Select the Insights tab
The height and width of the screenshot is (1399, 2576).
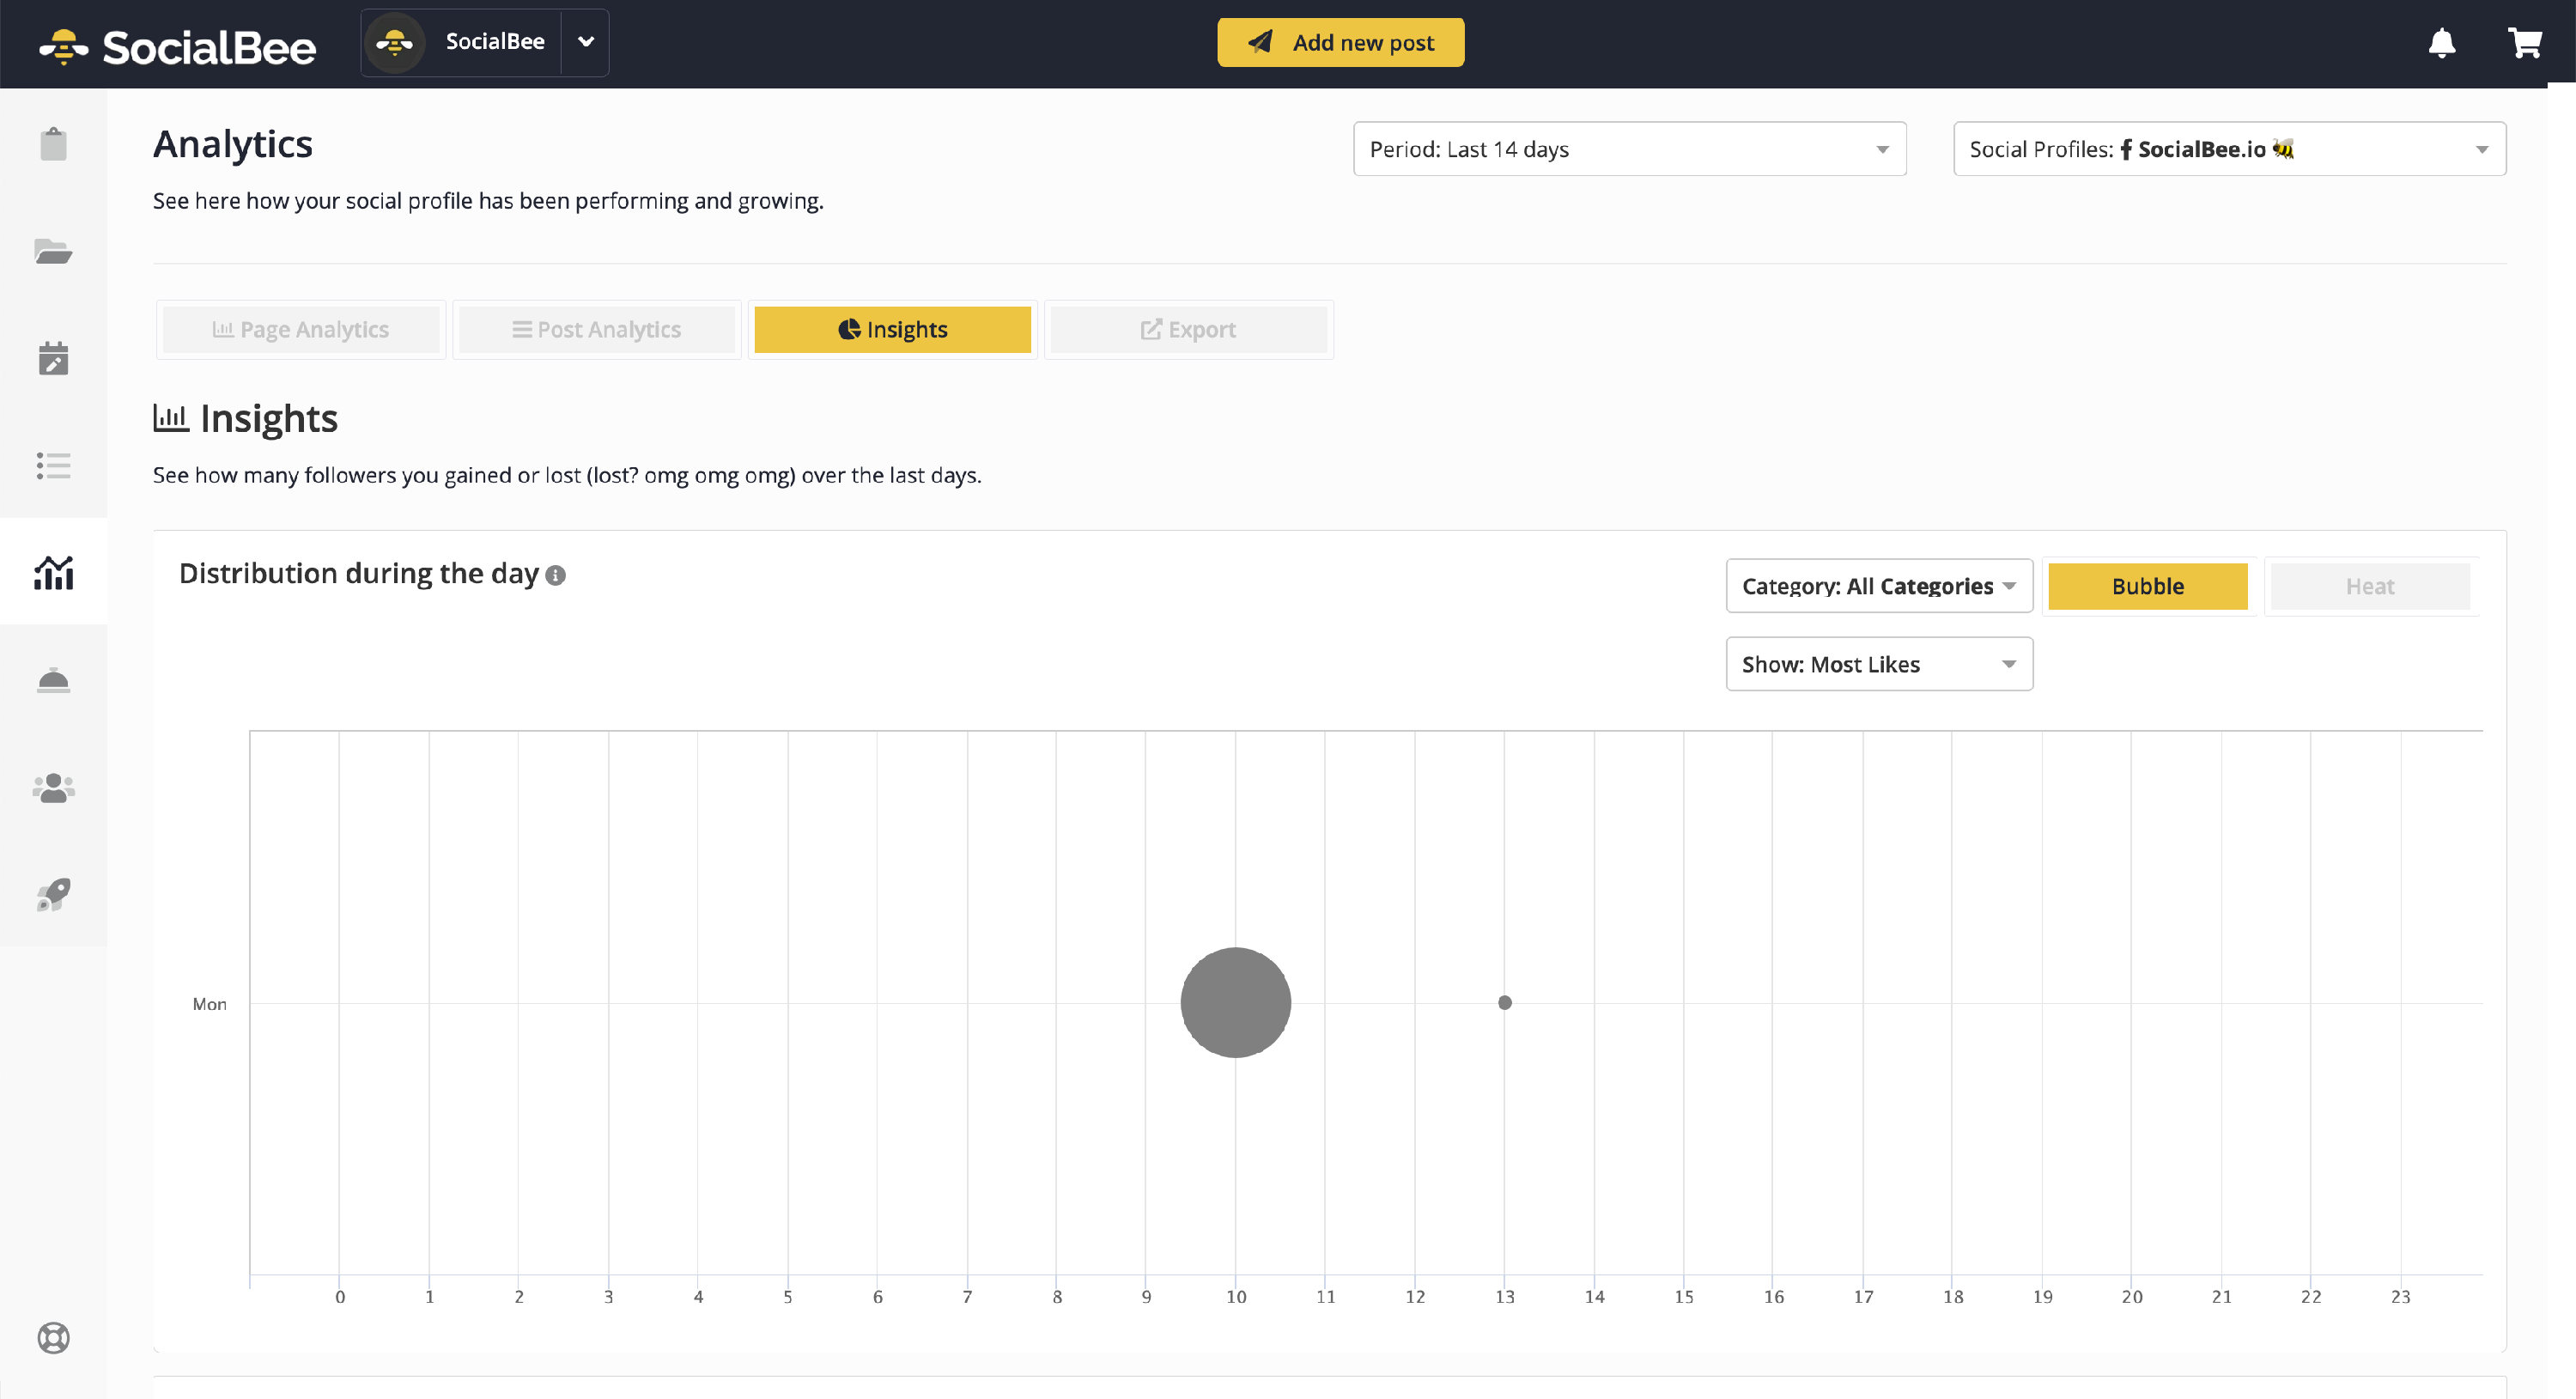click(x=892, y=329)
